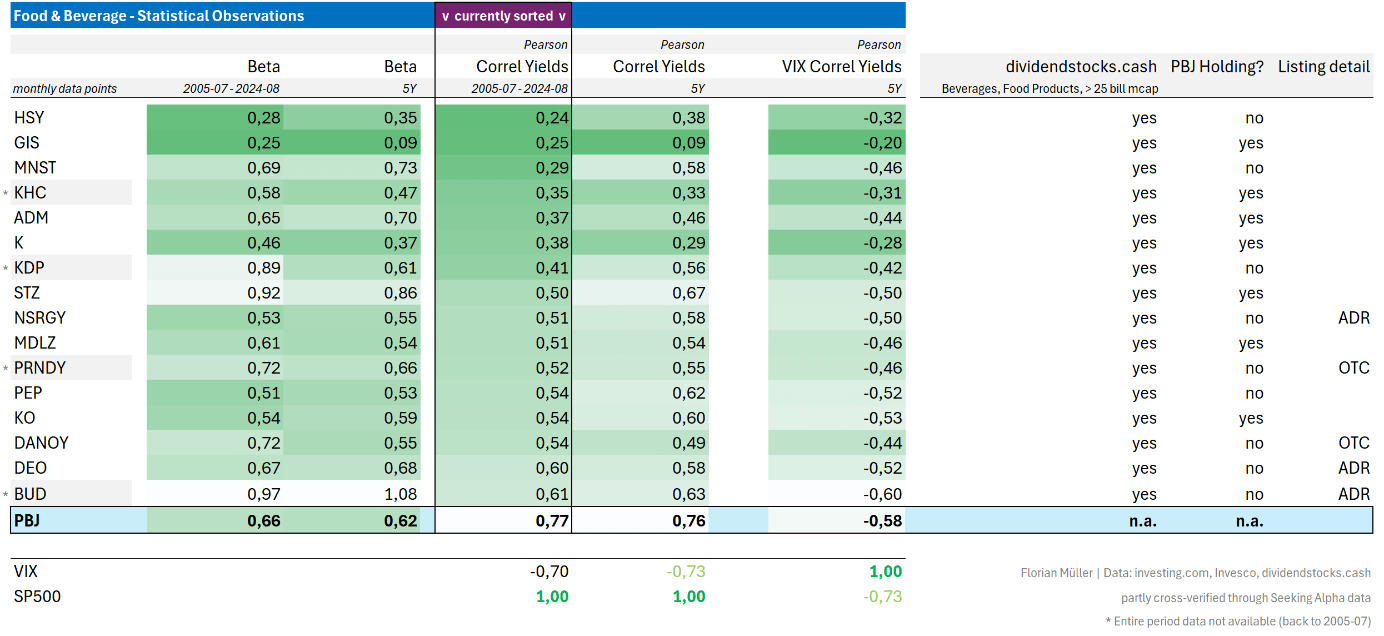Click the bold PBJ row label
This screenshot has width=1384, height=636.
(x=28, y=520)
